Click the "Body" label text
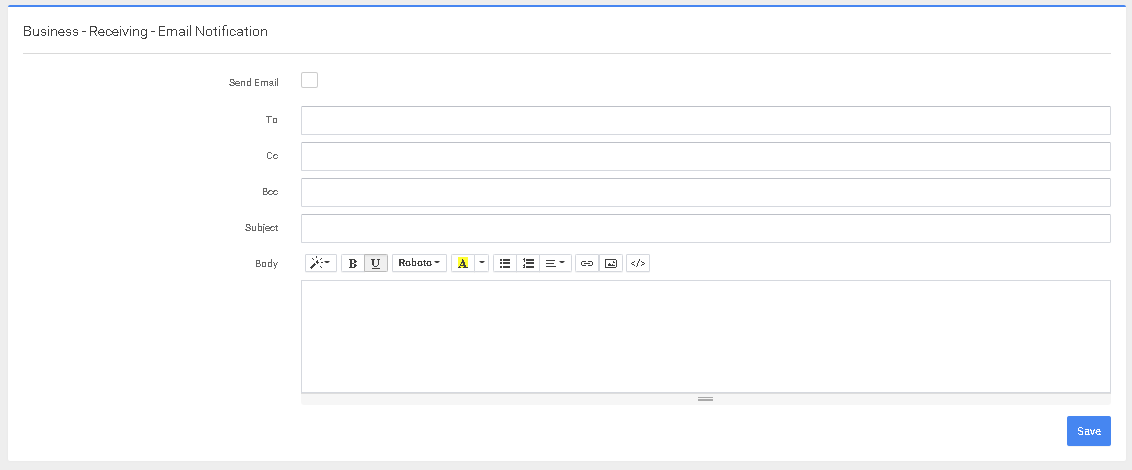The image size is (1132, 470). 266,264
